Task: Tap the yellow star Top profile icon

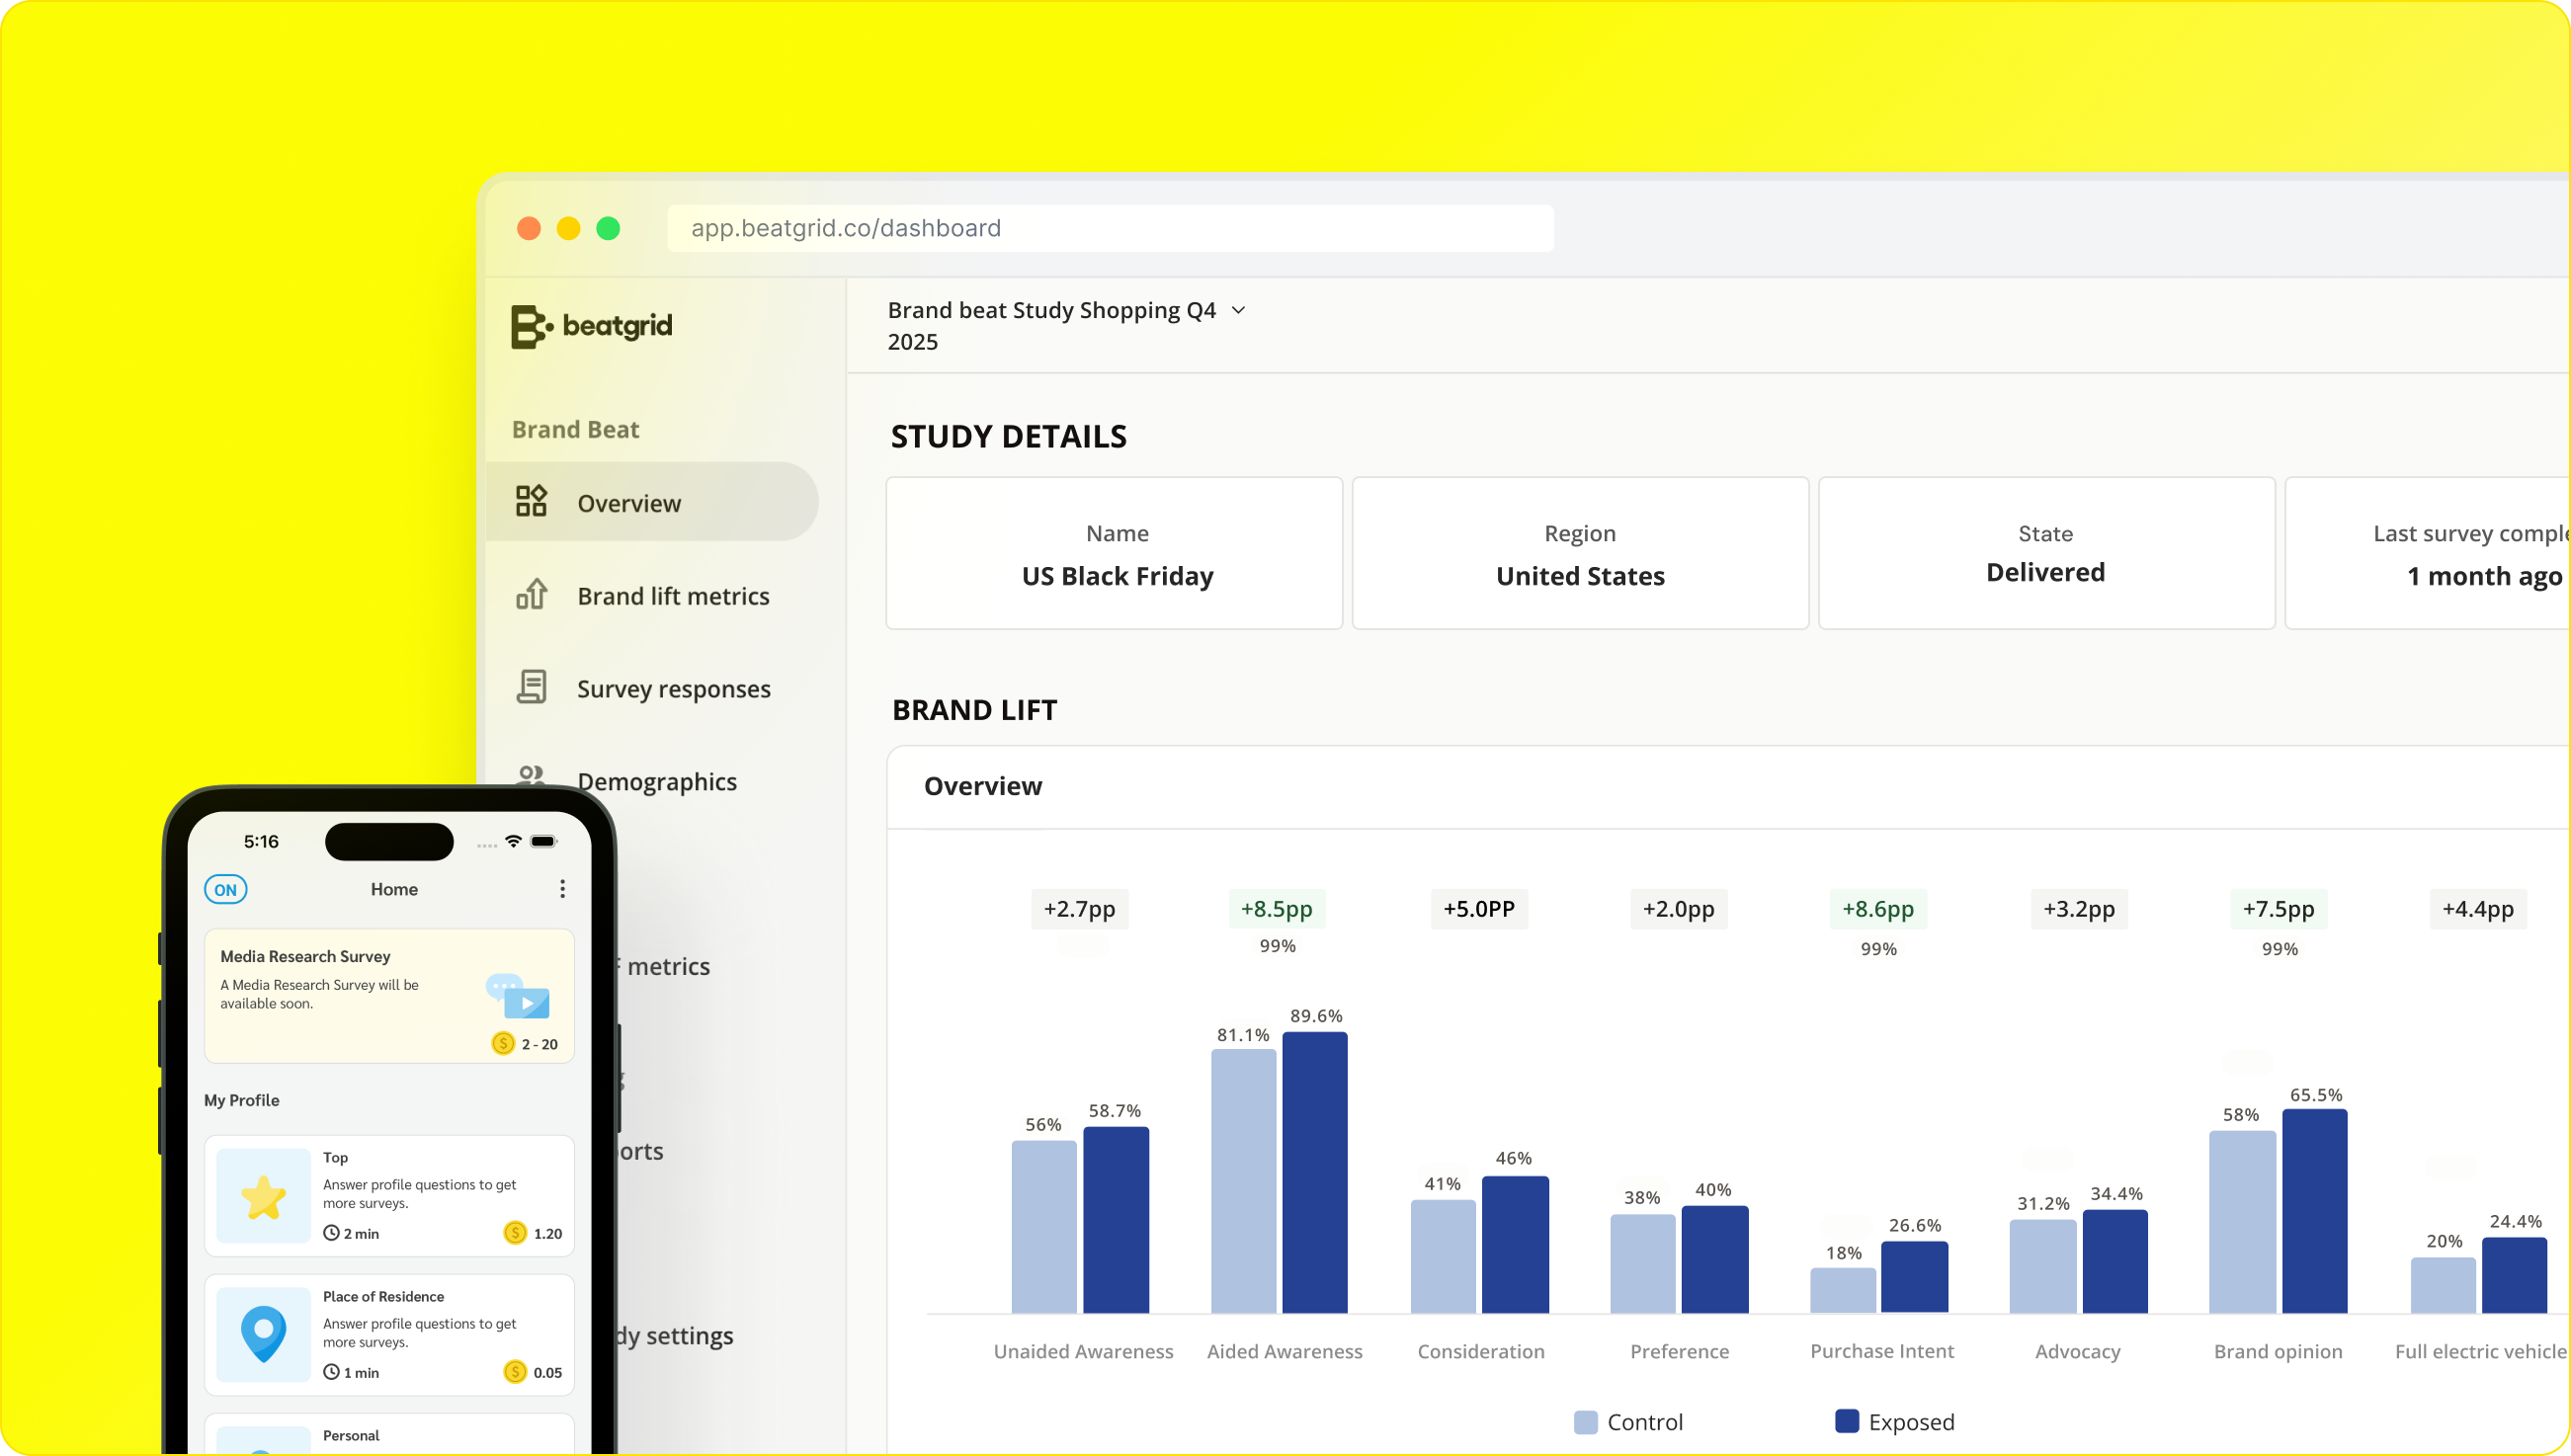Action: (263, 1196)
